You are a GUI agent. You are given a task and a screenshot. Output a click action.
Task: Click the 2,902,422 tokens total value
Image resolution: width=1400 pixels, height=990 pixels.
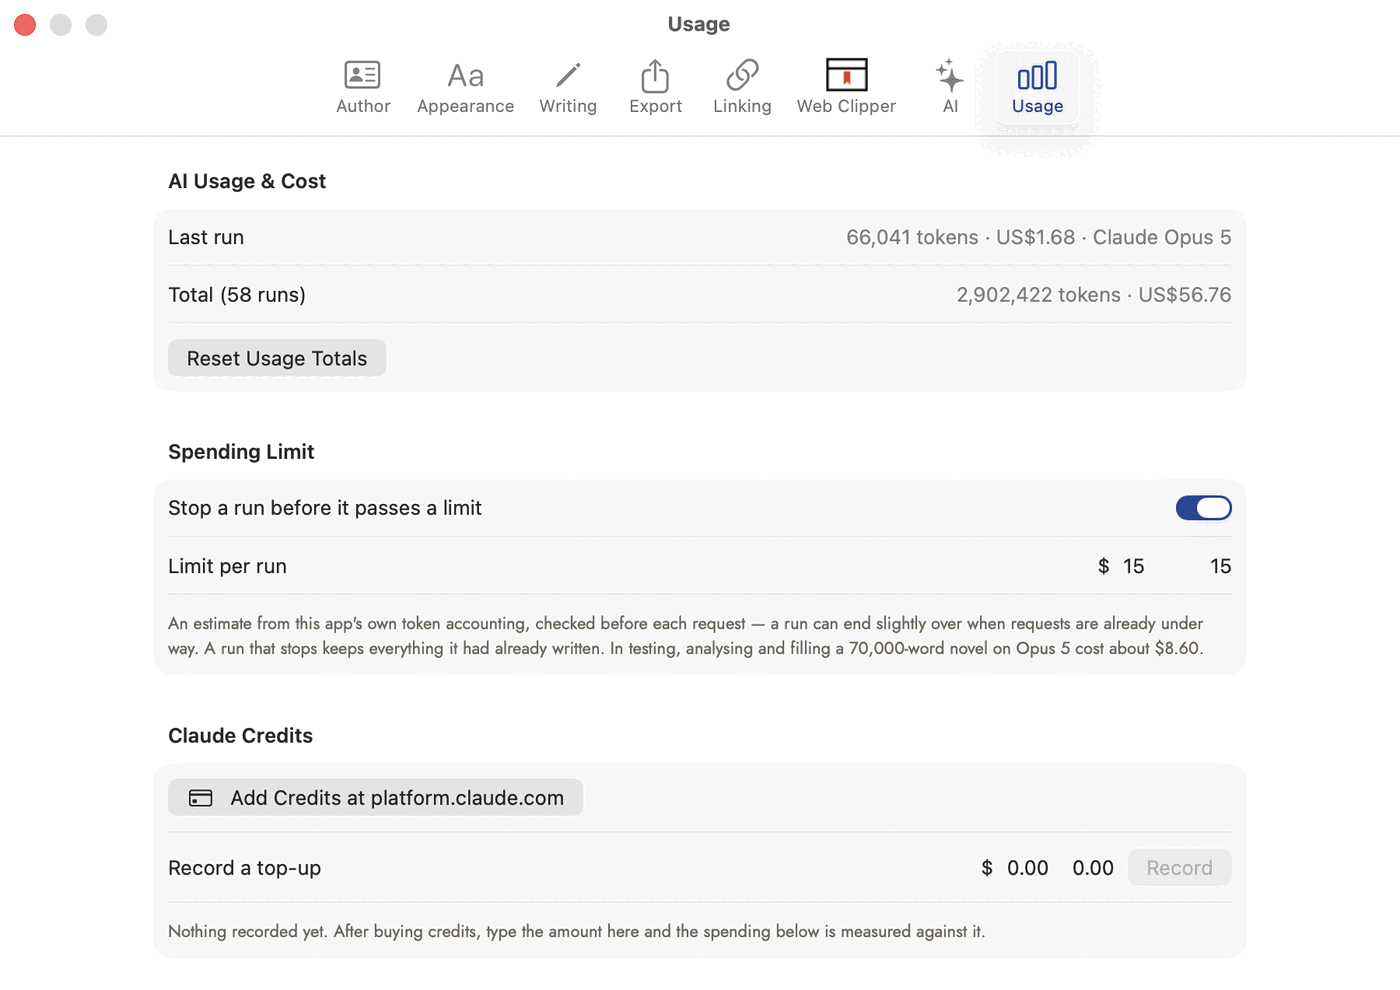(1093, 295)
